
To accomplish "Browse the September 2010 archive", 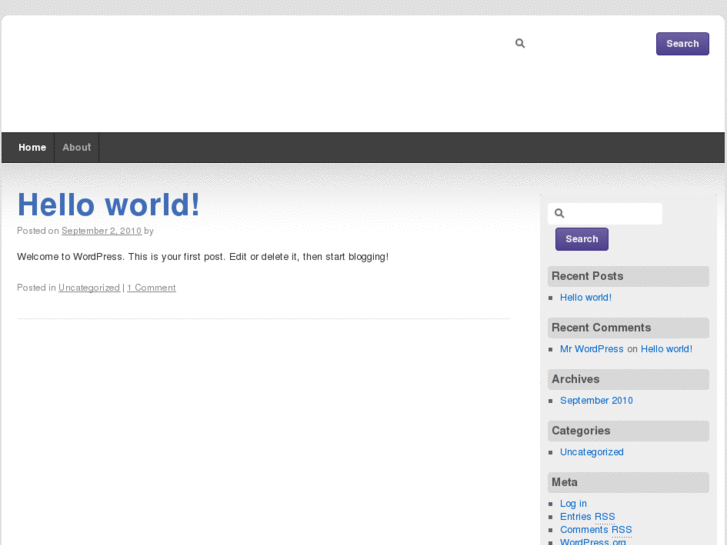I will click(596, 401).
